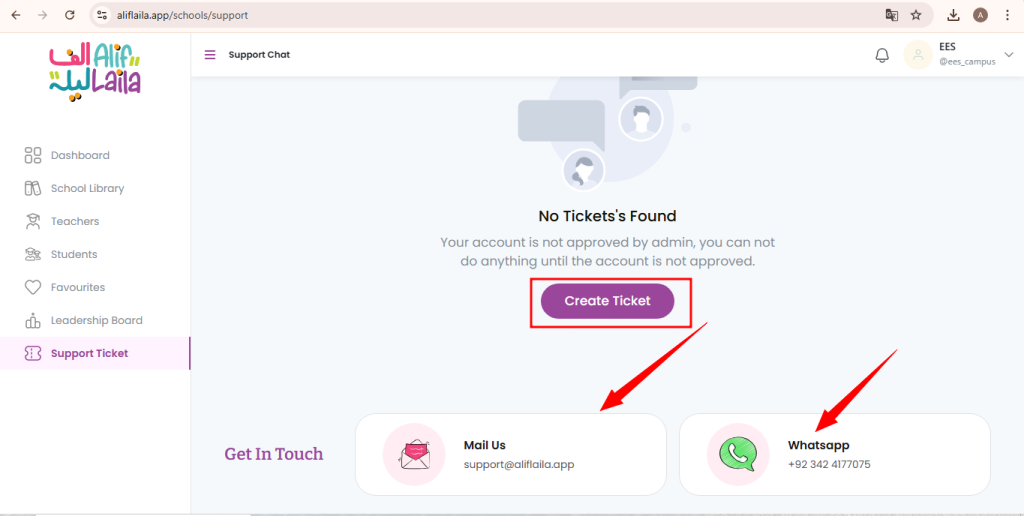Expand the EES account dropdown chevron
This screenshot has width=1024, height=516.
click(1008, 55)
